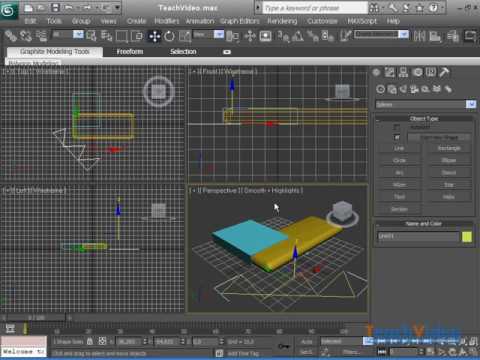This screenshot has height=360, width=480.
Task: Click the Align tool
Action: pyautogui.click(x=435, y=36)
